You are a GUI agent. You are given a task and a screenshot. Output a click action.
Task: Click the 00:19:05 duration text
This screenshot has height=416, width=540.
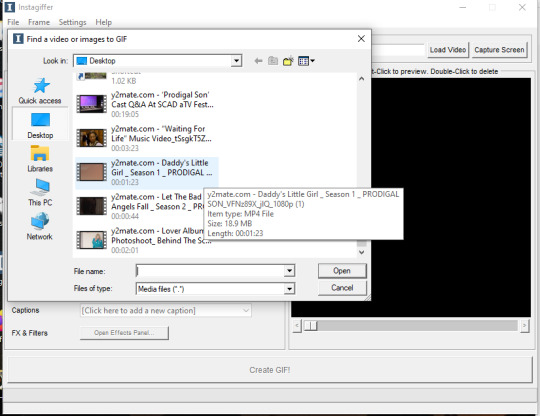[125, 114]
